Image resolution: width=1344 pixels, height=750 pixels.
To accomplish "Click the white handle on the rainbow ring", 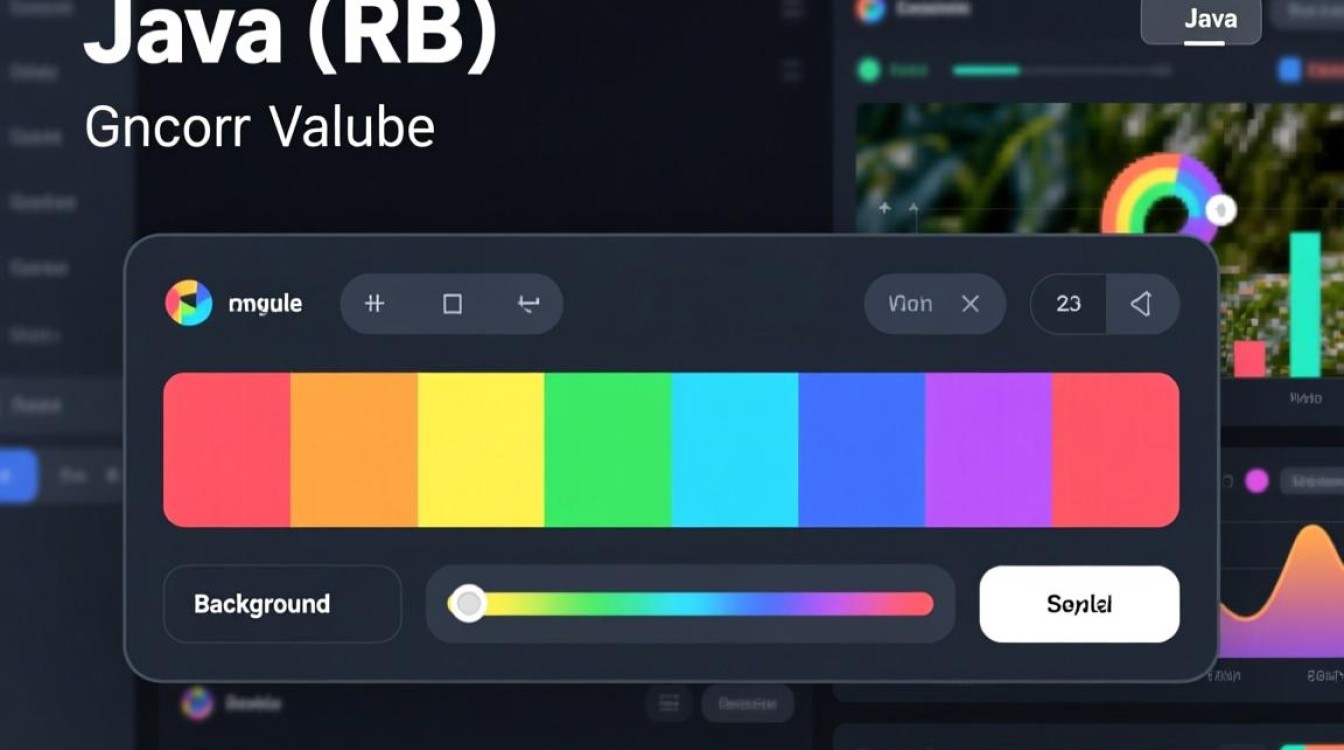I will (x=1220, y=210).
